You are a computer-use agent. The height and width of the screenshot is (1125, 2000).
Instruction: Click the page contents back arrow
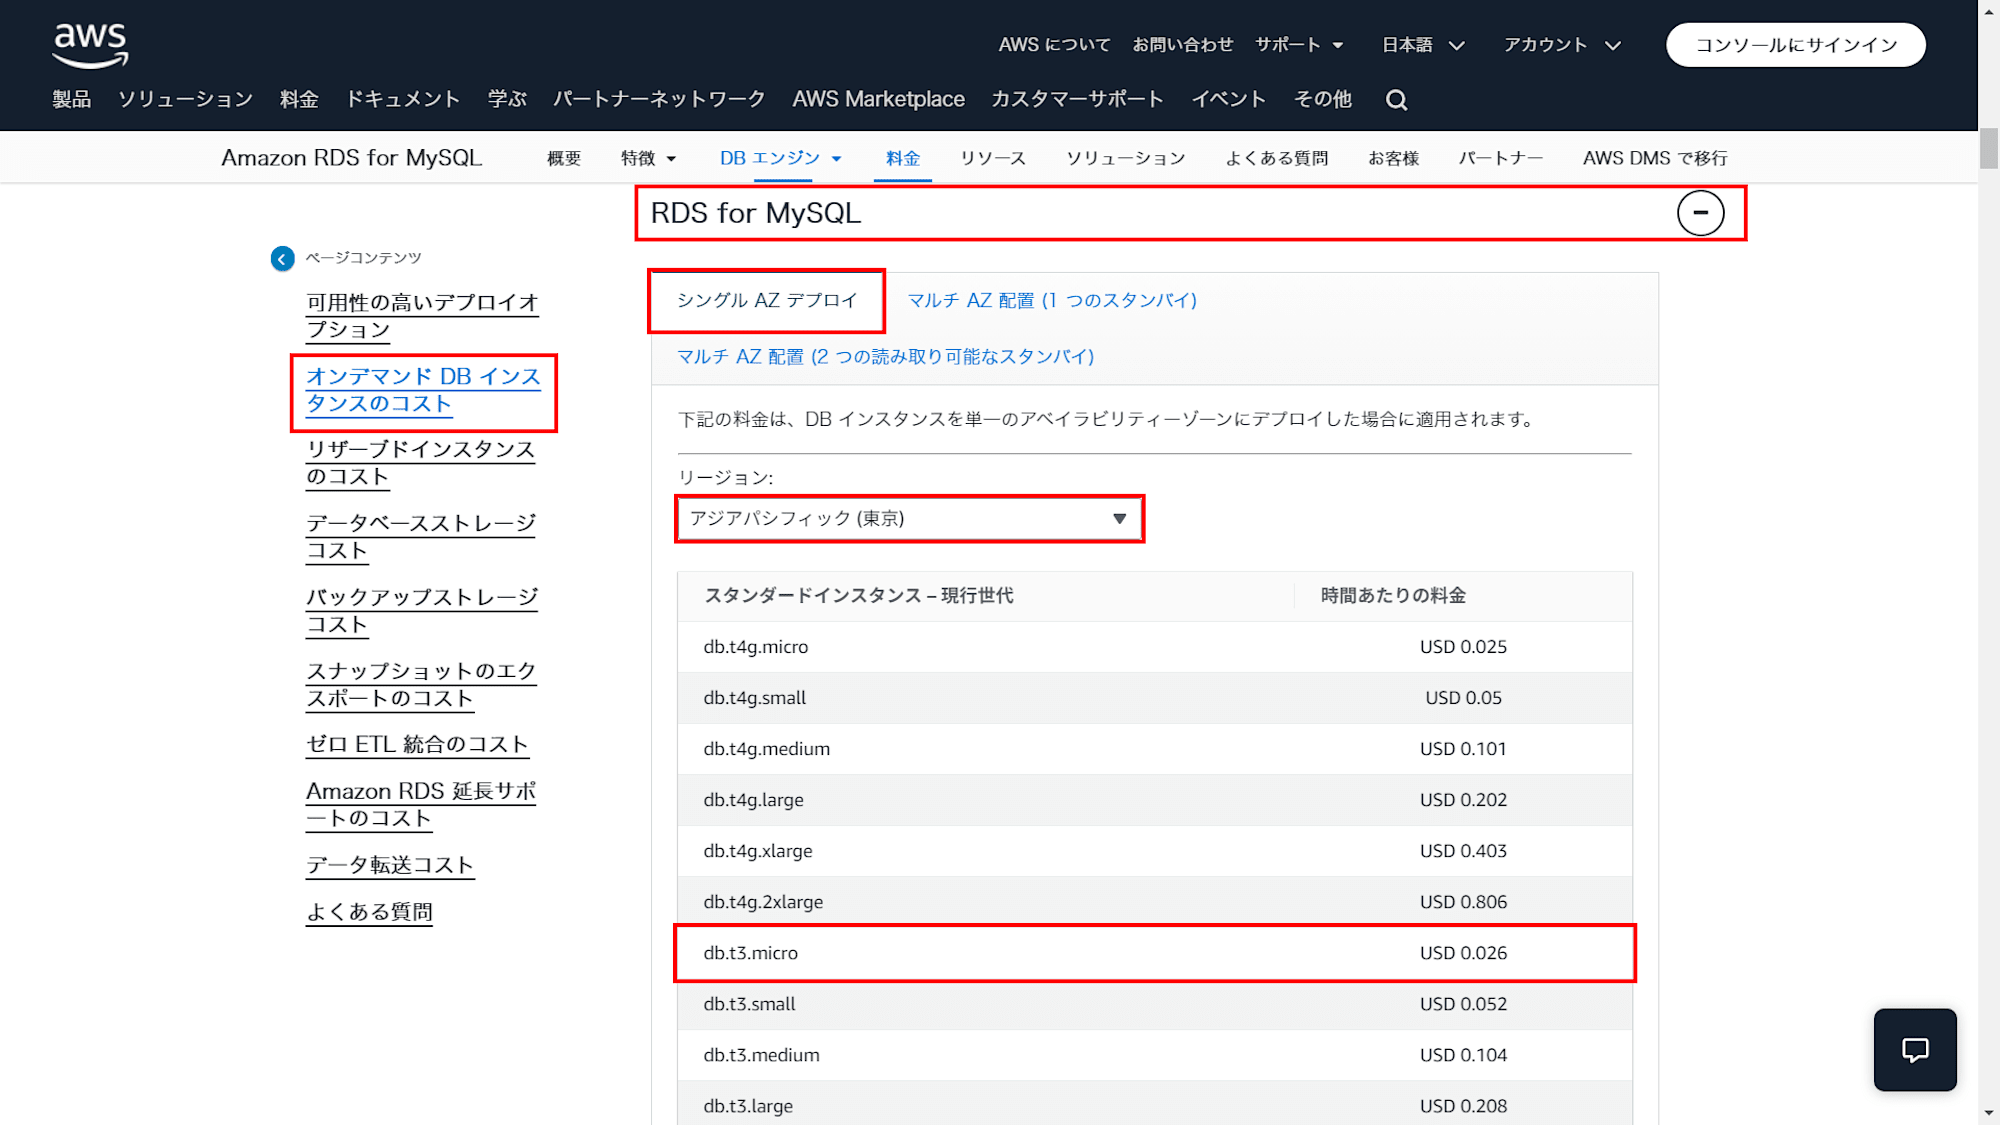282,259
